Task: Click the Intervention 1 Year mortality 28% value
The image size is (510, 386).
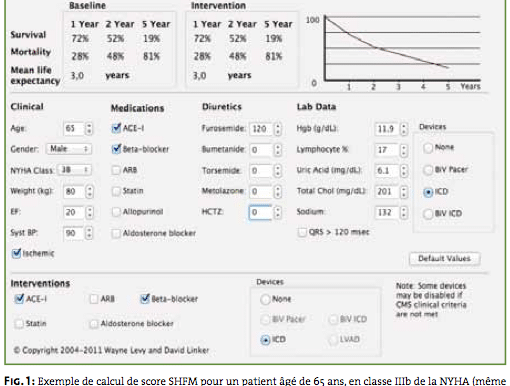Action: [202, 56]
